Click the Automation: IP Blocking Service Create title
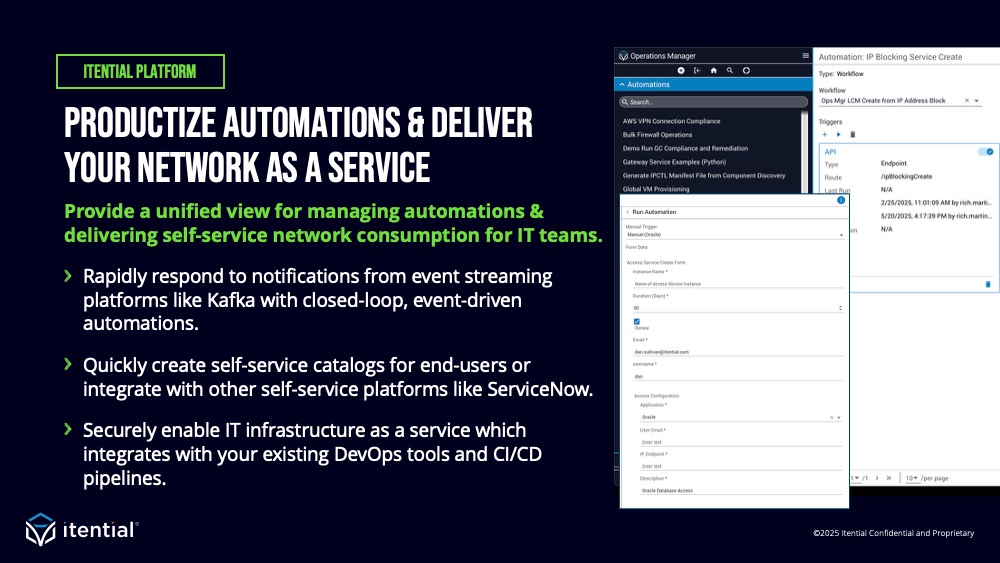The height and width of the screenshot is (563, 1000). pyautogui.click(x=890, y=57)
